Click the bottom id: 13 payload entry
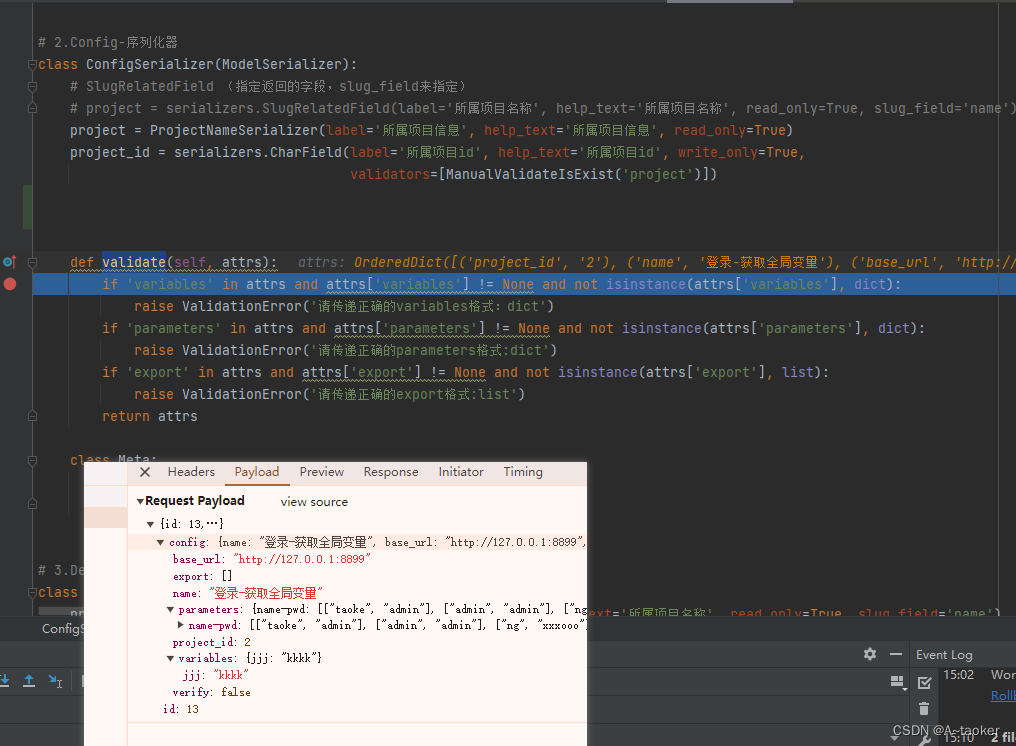 181,709
